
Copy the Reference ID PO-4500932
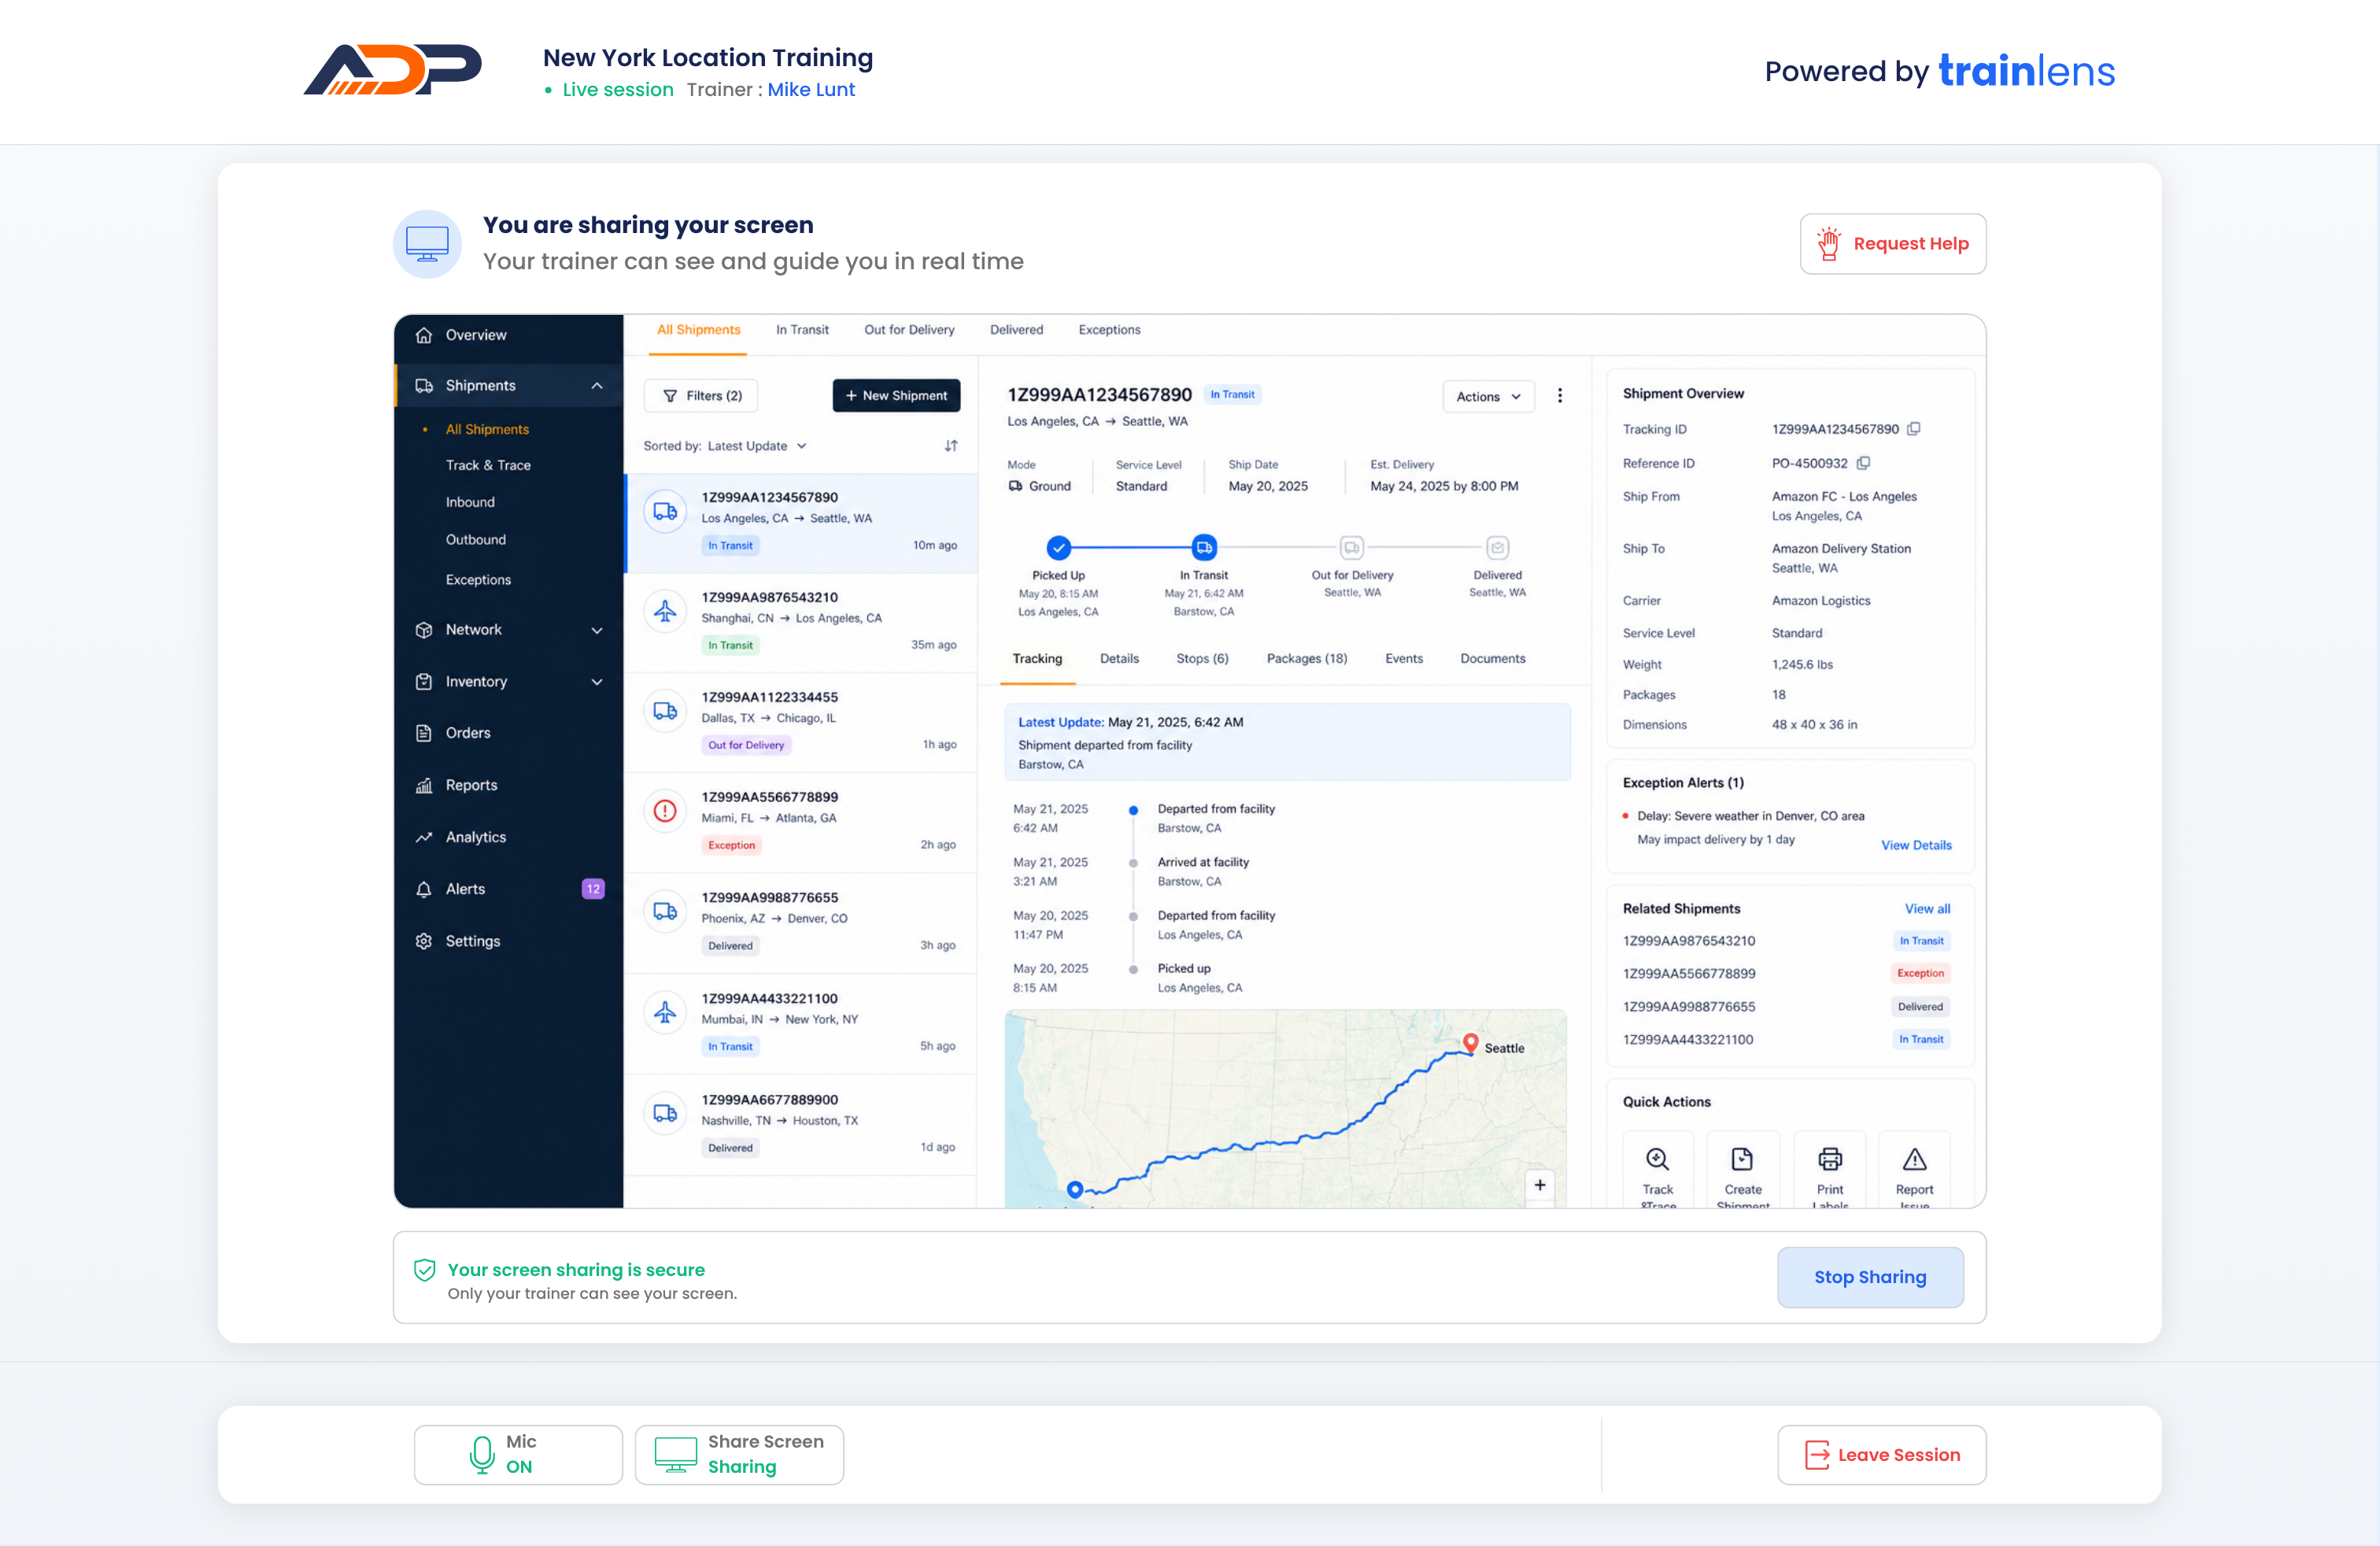point(1863,463)
